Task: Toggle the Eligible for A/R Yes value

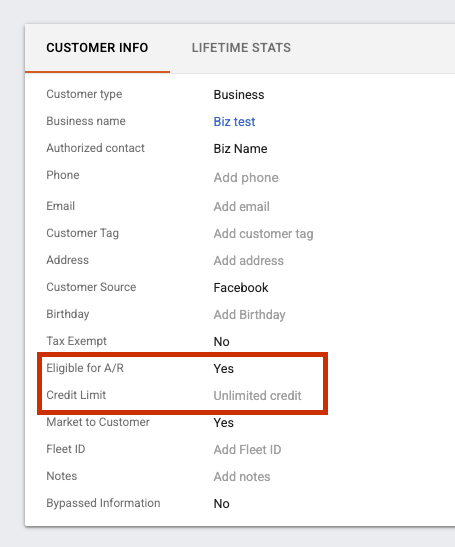Action: click(223, 369)
